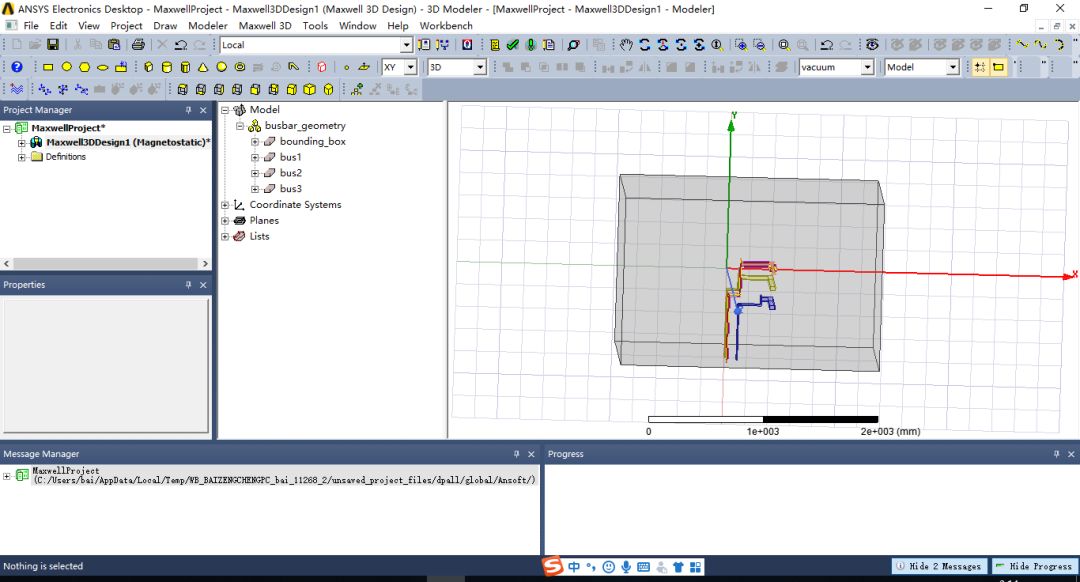Select the Draw Circle tool
This screenshot has height=582, width=1080.
[x=67, y=67]
